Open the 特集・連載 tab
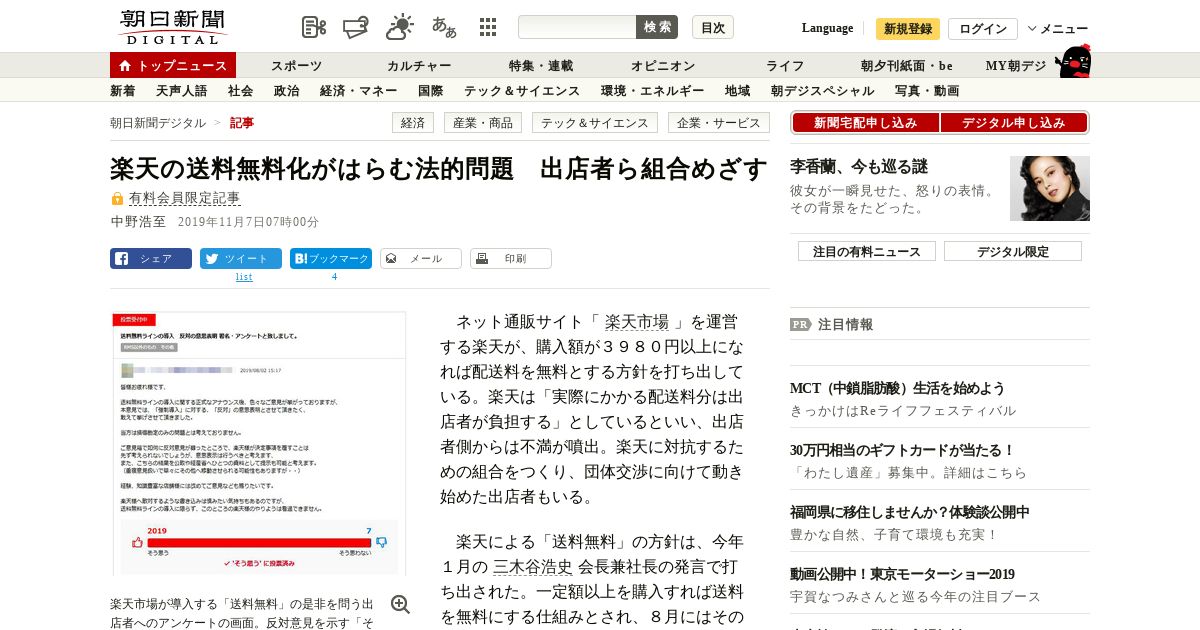Screen dimensions: 1200x630 (541, 66)
